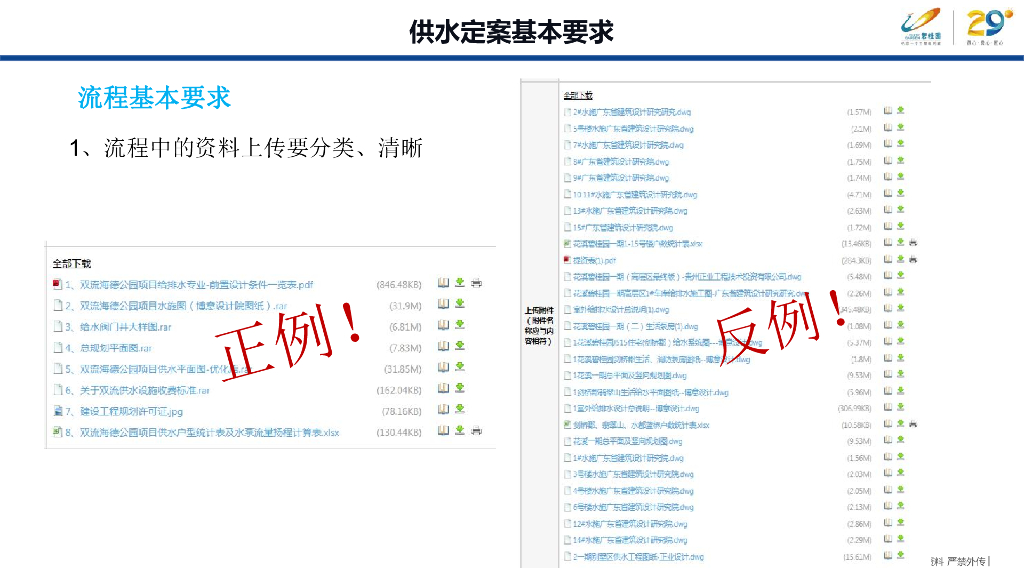1024x576 pixels.
Task: Print the 13.46KB xlsx in right list
Action: 913,242
